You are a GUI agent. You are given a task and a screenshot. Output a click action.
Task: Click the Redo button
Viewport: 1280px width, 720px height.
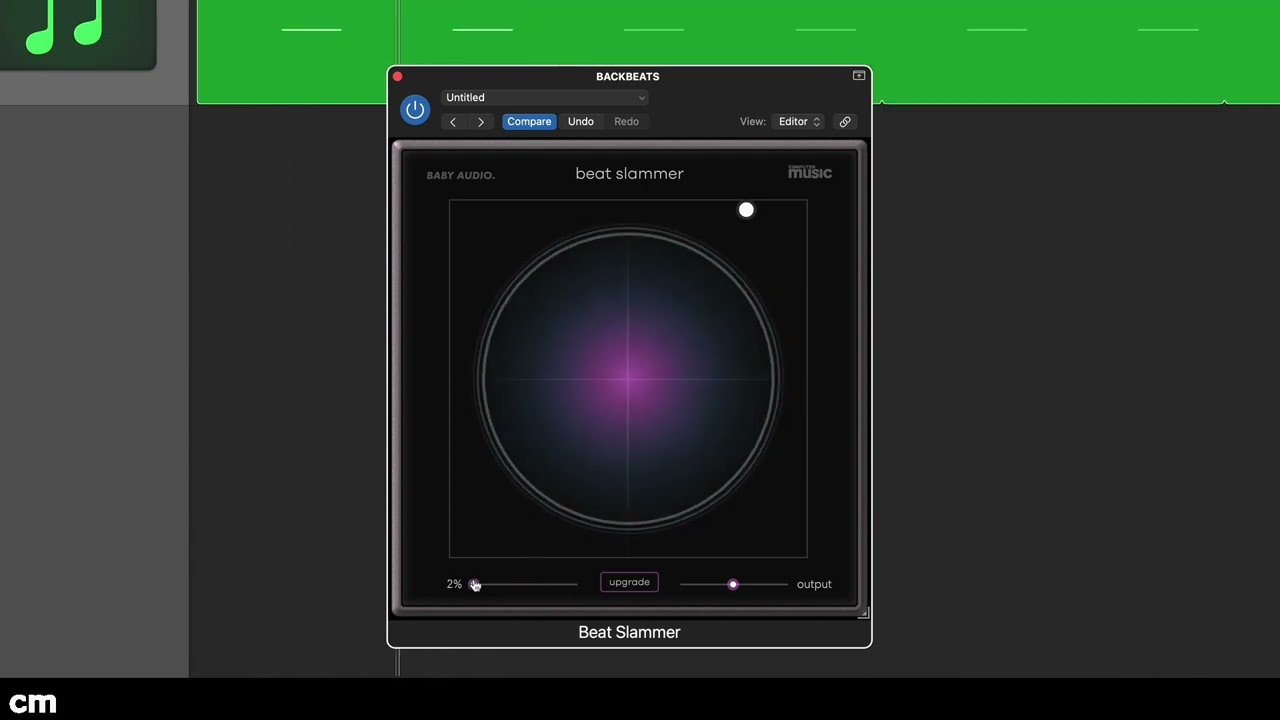pos(627,122)
